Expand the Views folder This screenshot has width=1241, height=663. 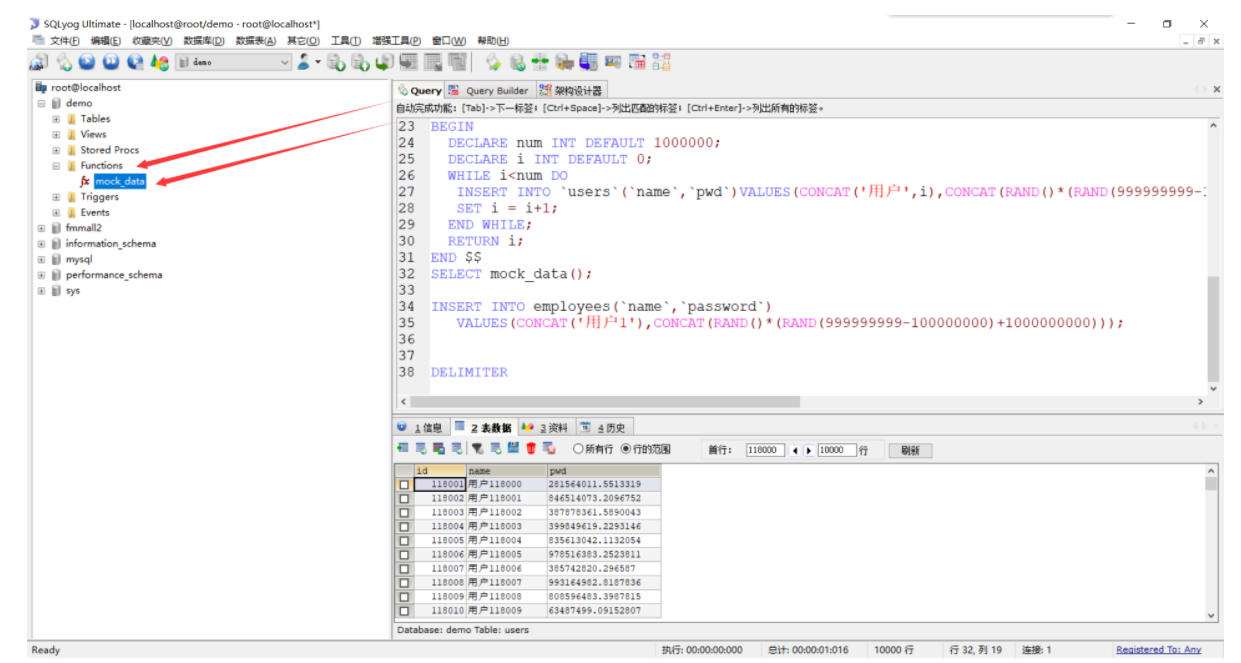[x=56, y=134]
